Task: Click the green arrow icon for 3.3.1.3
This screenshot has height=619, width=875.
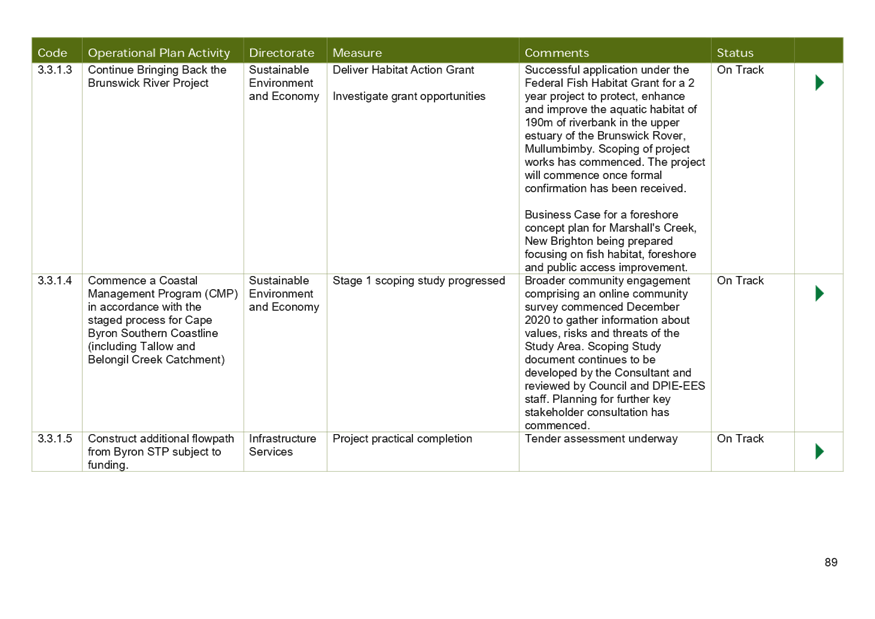Action: coord(819,83)
